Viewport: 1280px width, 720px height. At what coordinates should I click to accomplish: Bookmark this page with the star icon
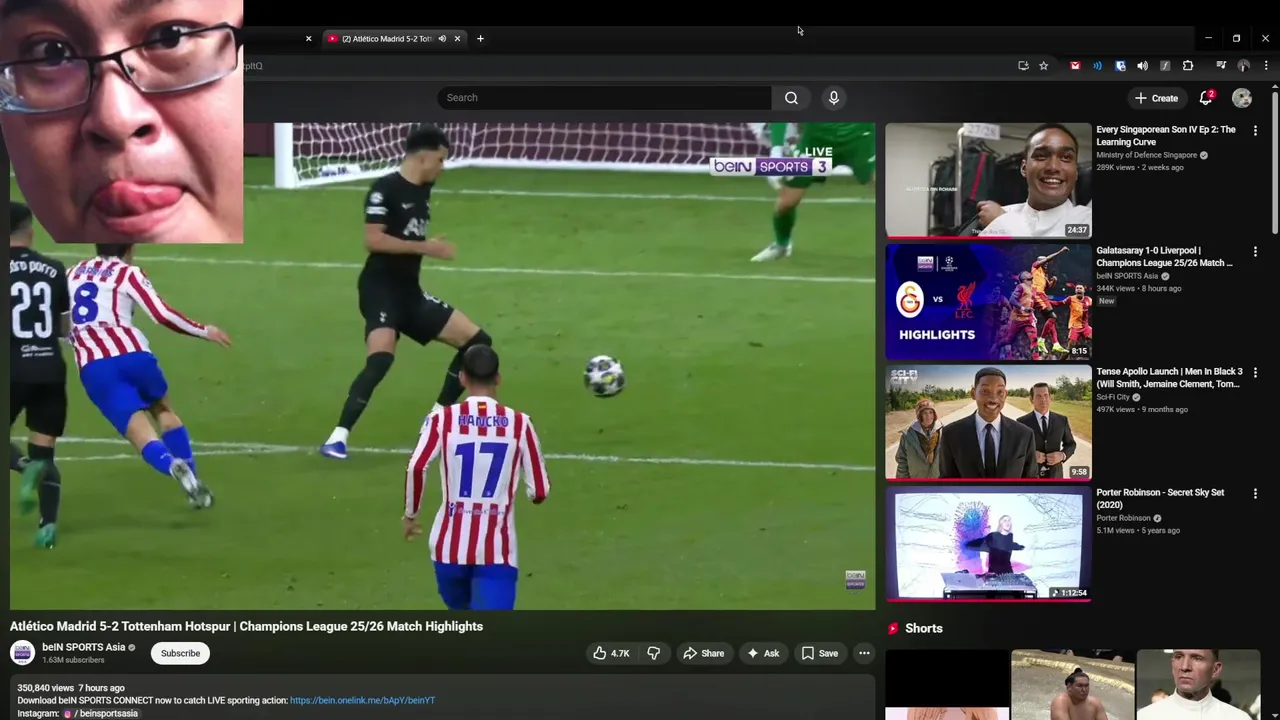1043,66
